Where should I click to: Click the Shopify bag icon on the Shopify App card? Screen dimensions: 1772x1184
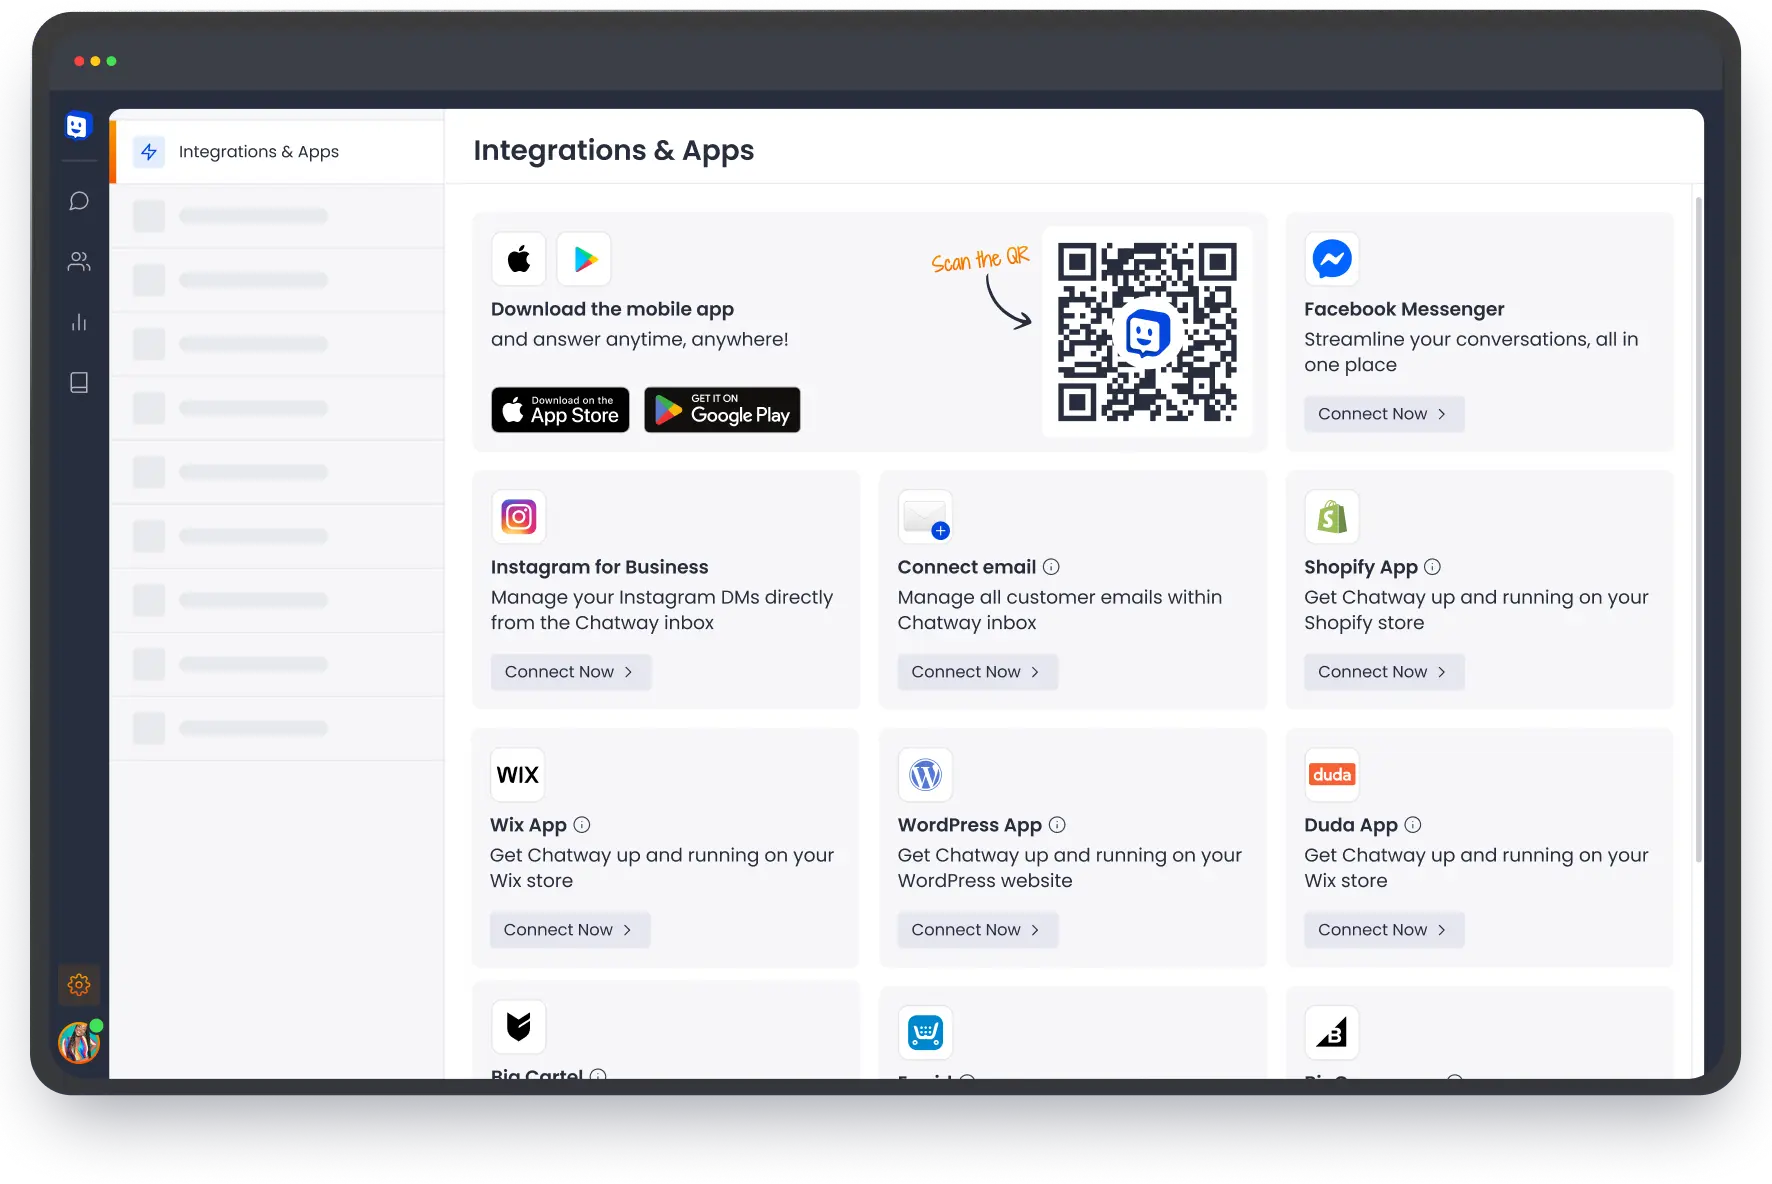coord(1332,516)
